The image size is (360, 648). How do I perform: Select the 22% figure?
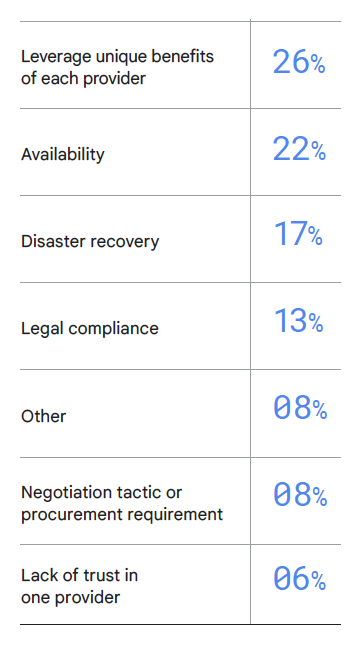299,149
